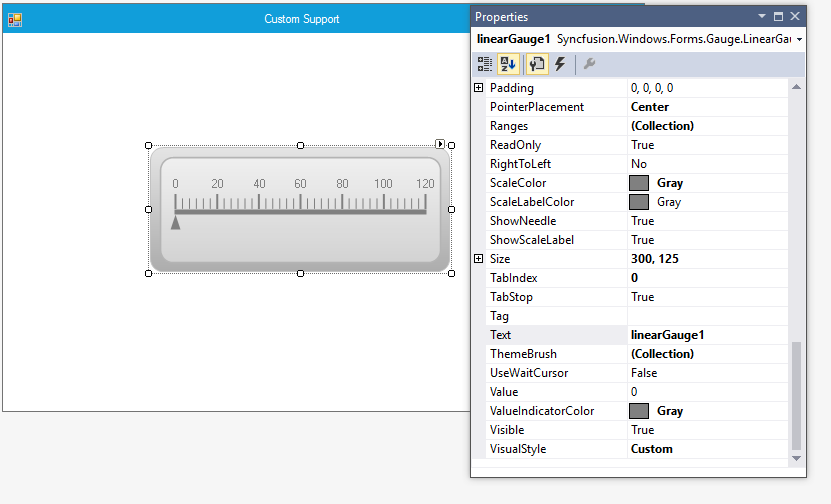Click the gauge scale label 0
The height and width of the screenshot is (504, 831).
click(175, 184)
